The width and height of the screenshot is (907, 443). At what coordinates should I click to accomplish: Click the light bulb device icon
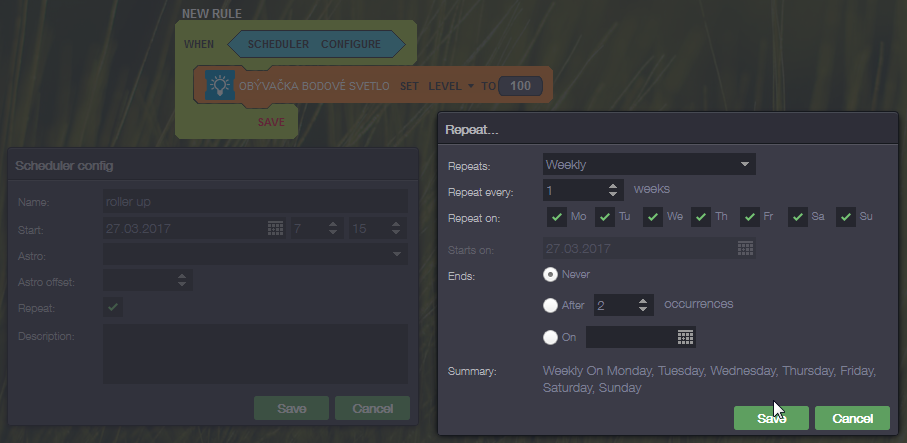[219, 85]
